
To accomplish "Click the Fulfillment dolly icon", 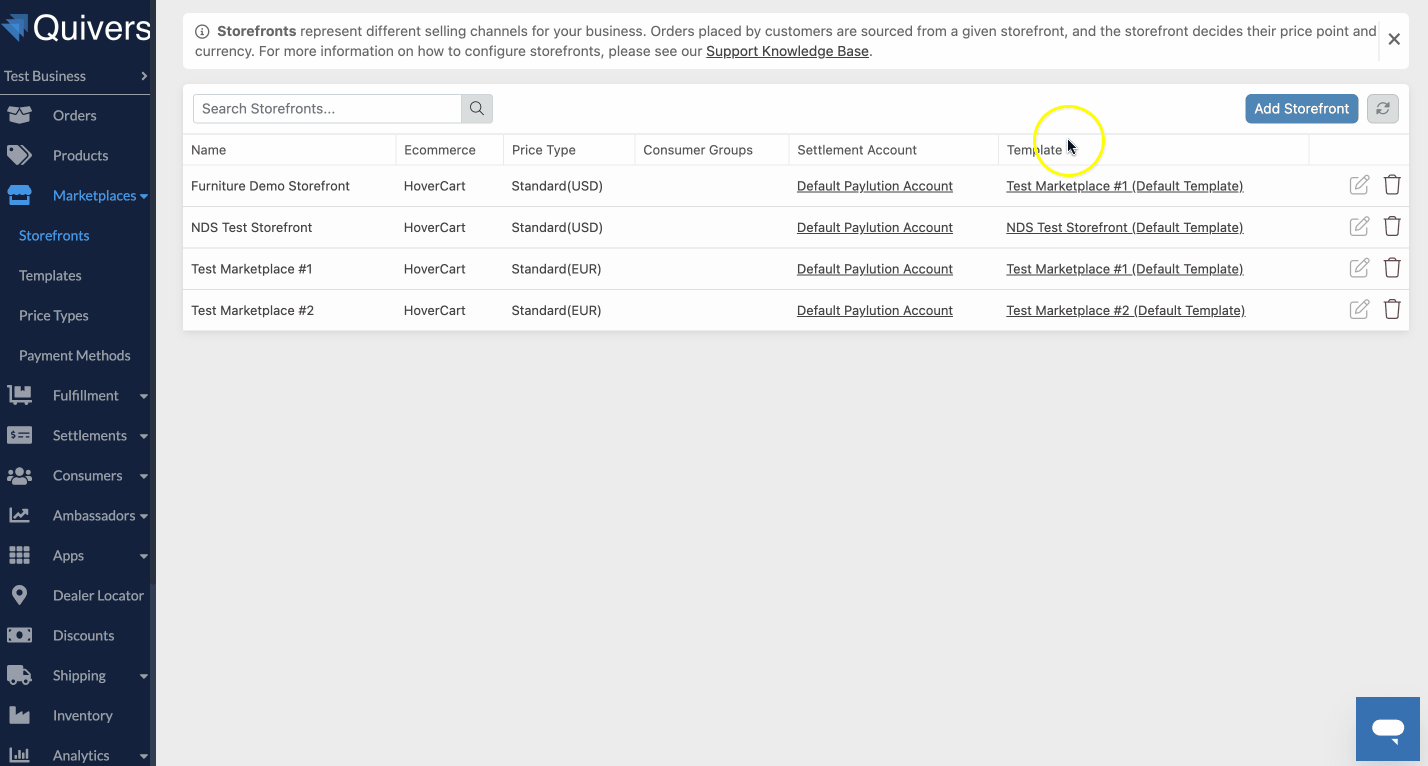I will pos(19,395).
